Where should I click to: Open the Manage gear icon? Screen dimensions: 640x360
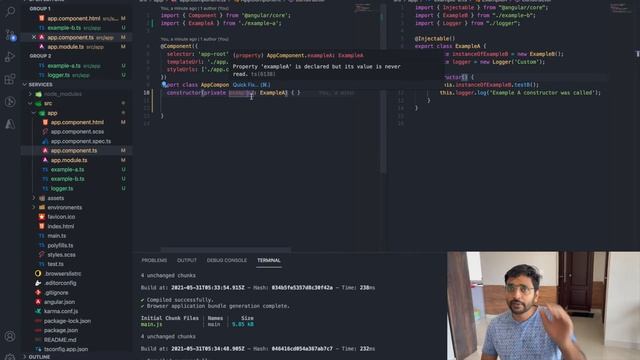pyautogui.click(x=10, y=357)
